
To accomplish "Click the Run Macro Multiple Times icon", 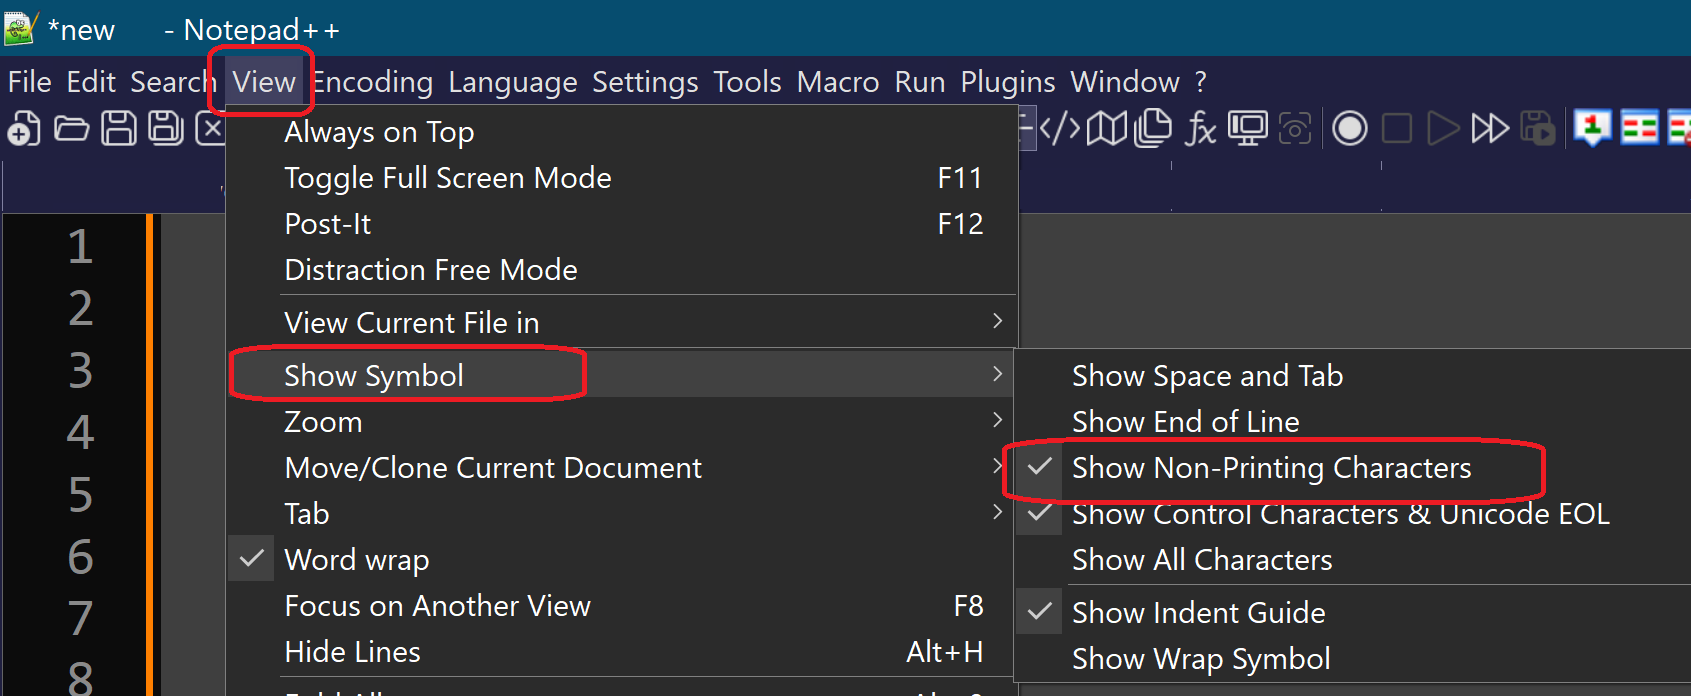I will 1490,129.
